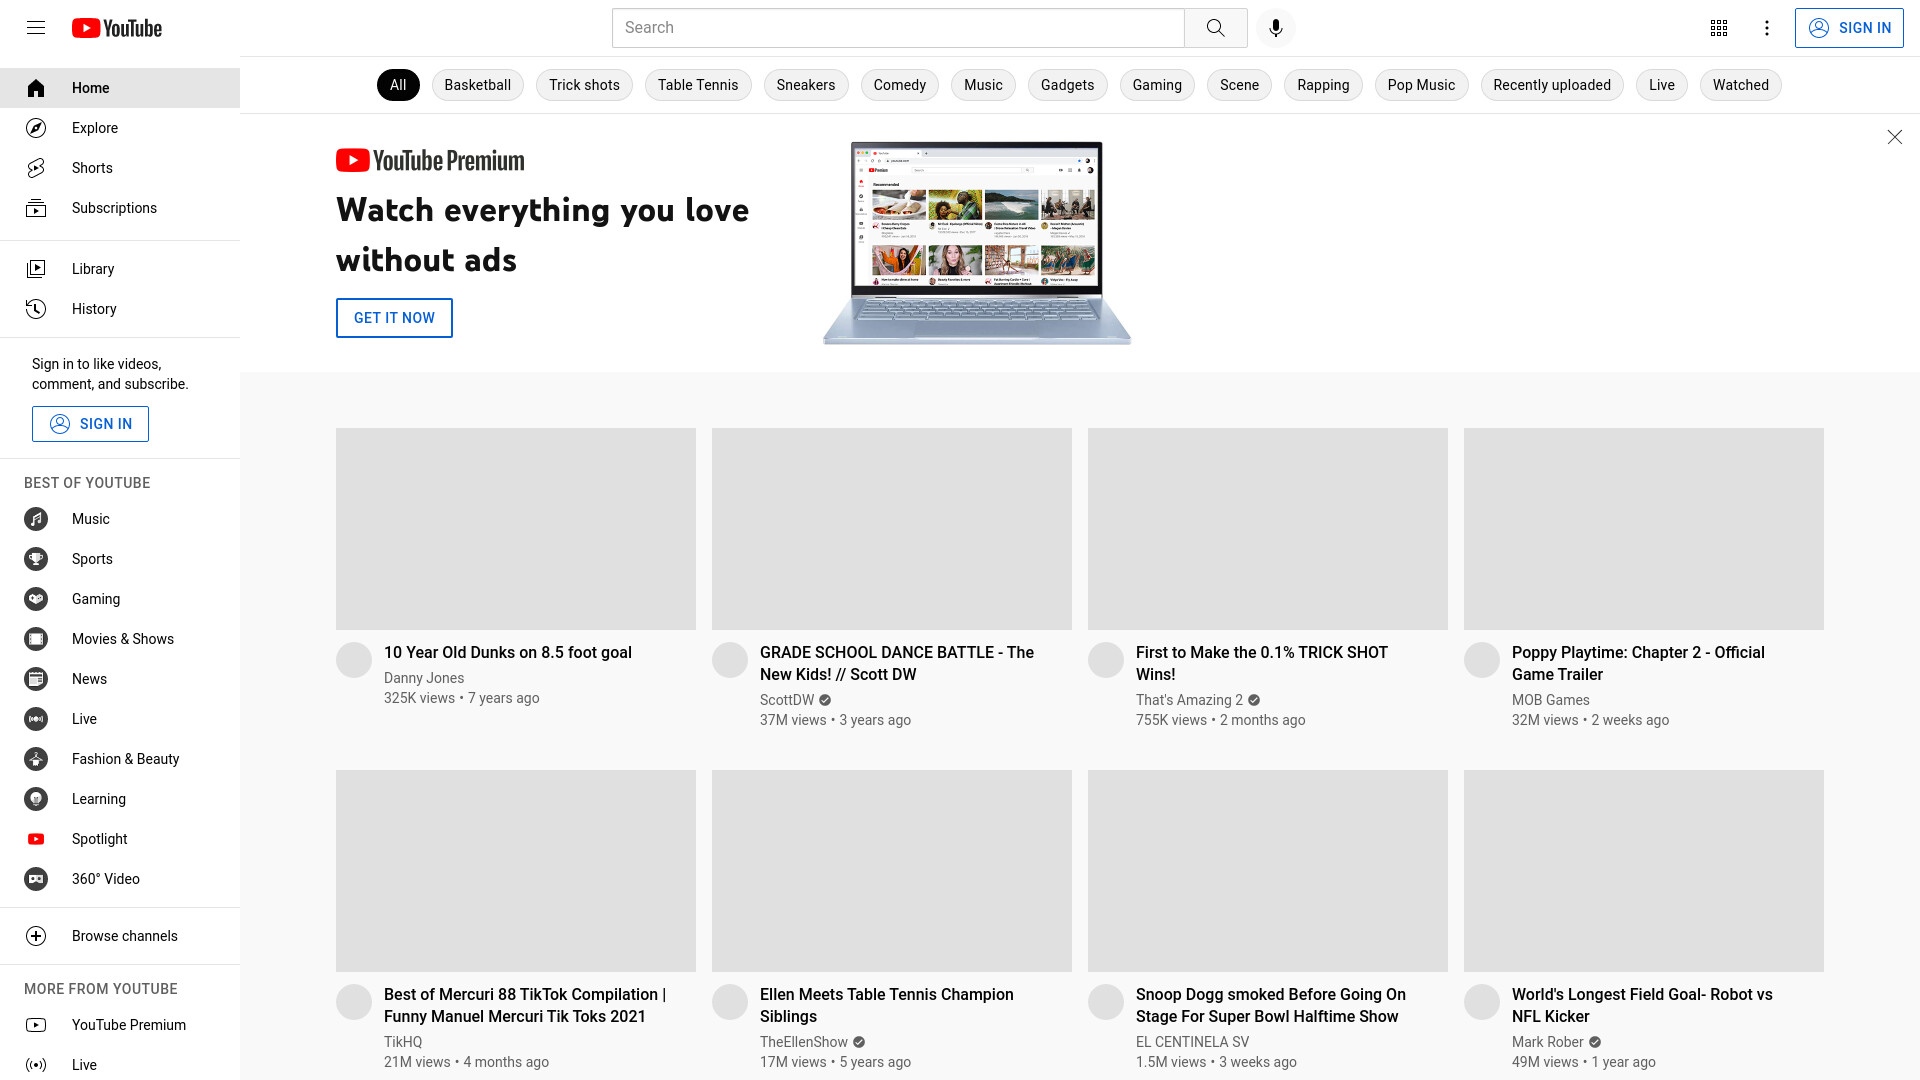Select the Gaming filter chip

(x=1157, y=85)
